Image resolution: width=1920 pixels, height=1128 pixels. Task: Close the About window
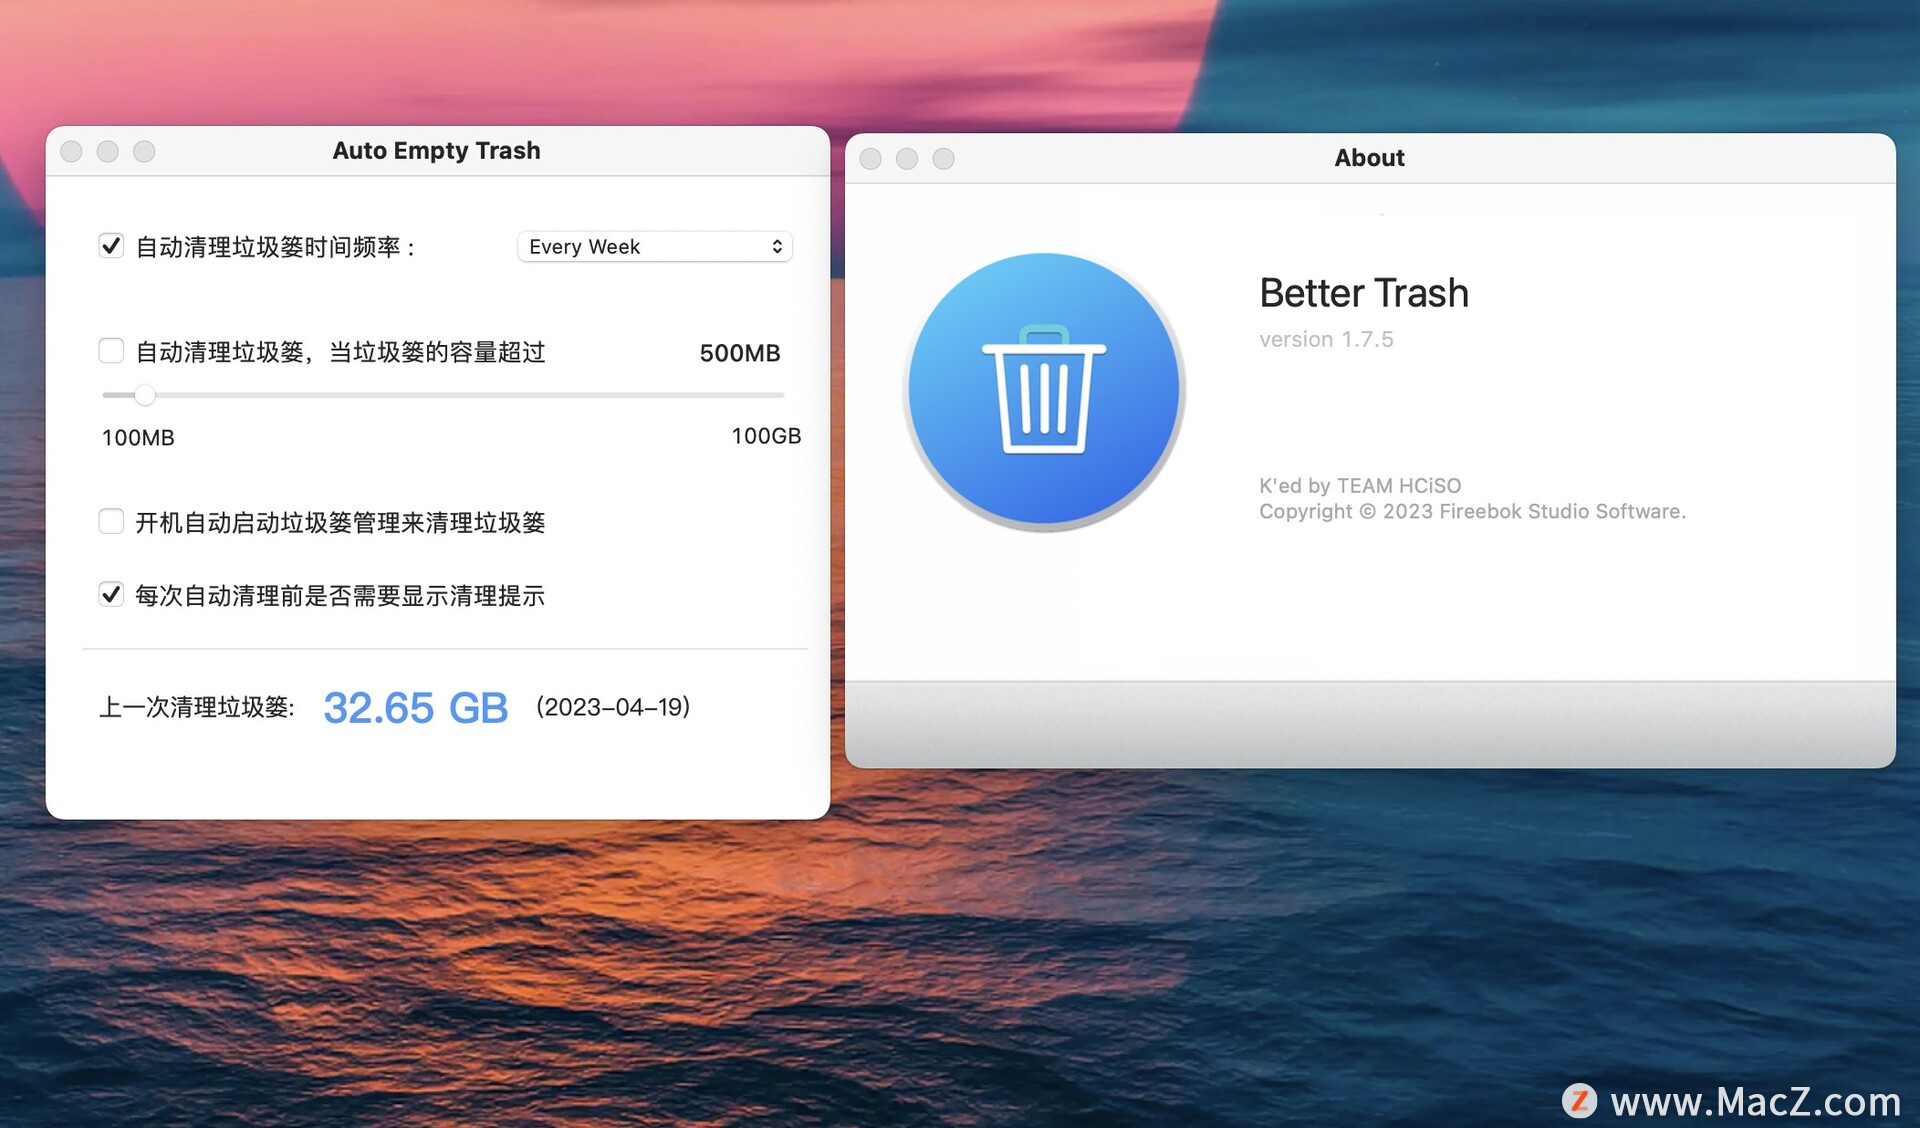(x=870, y=159)
